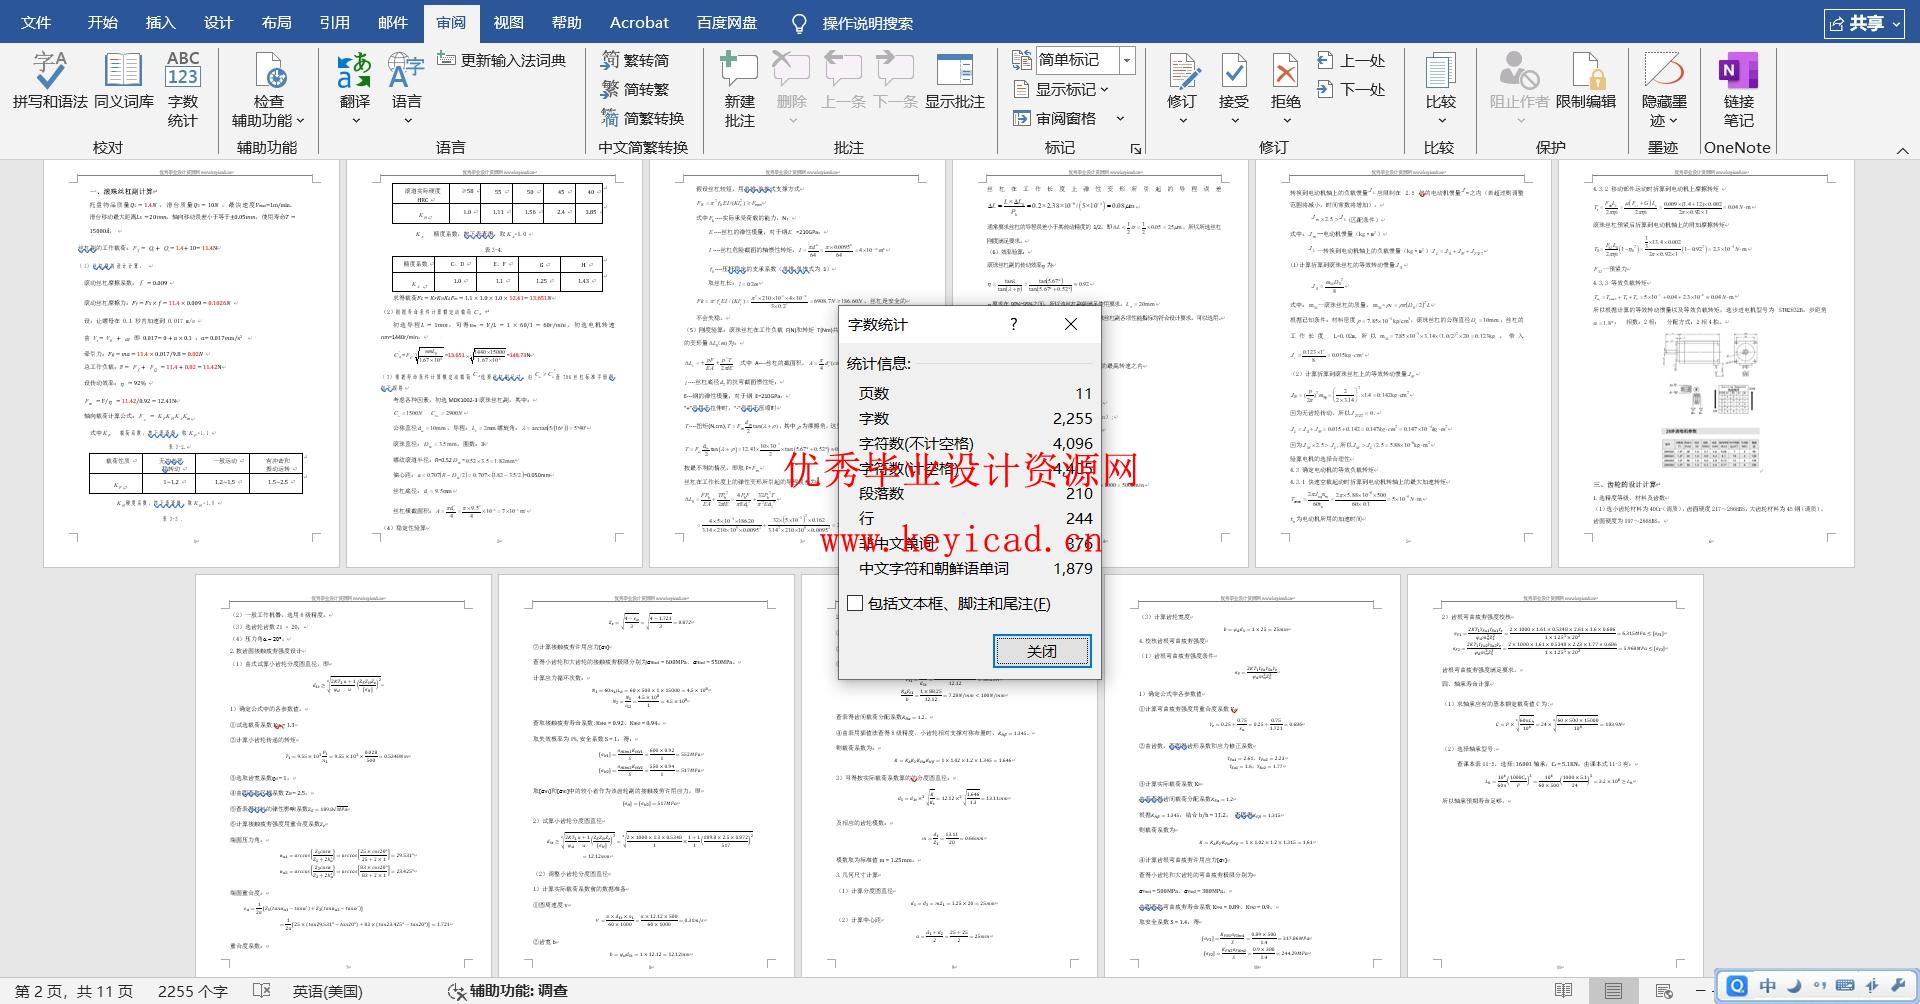Insert a comment with 新建批注
The width and height of the screenshot is (1920, 1004).
click(x=739, y=88)
